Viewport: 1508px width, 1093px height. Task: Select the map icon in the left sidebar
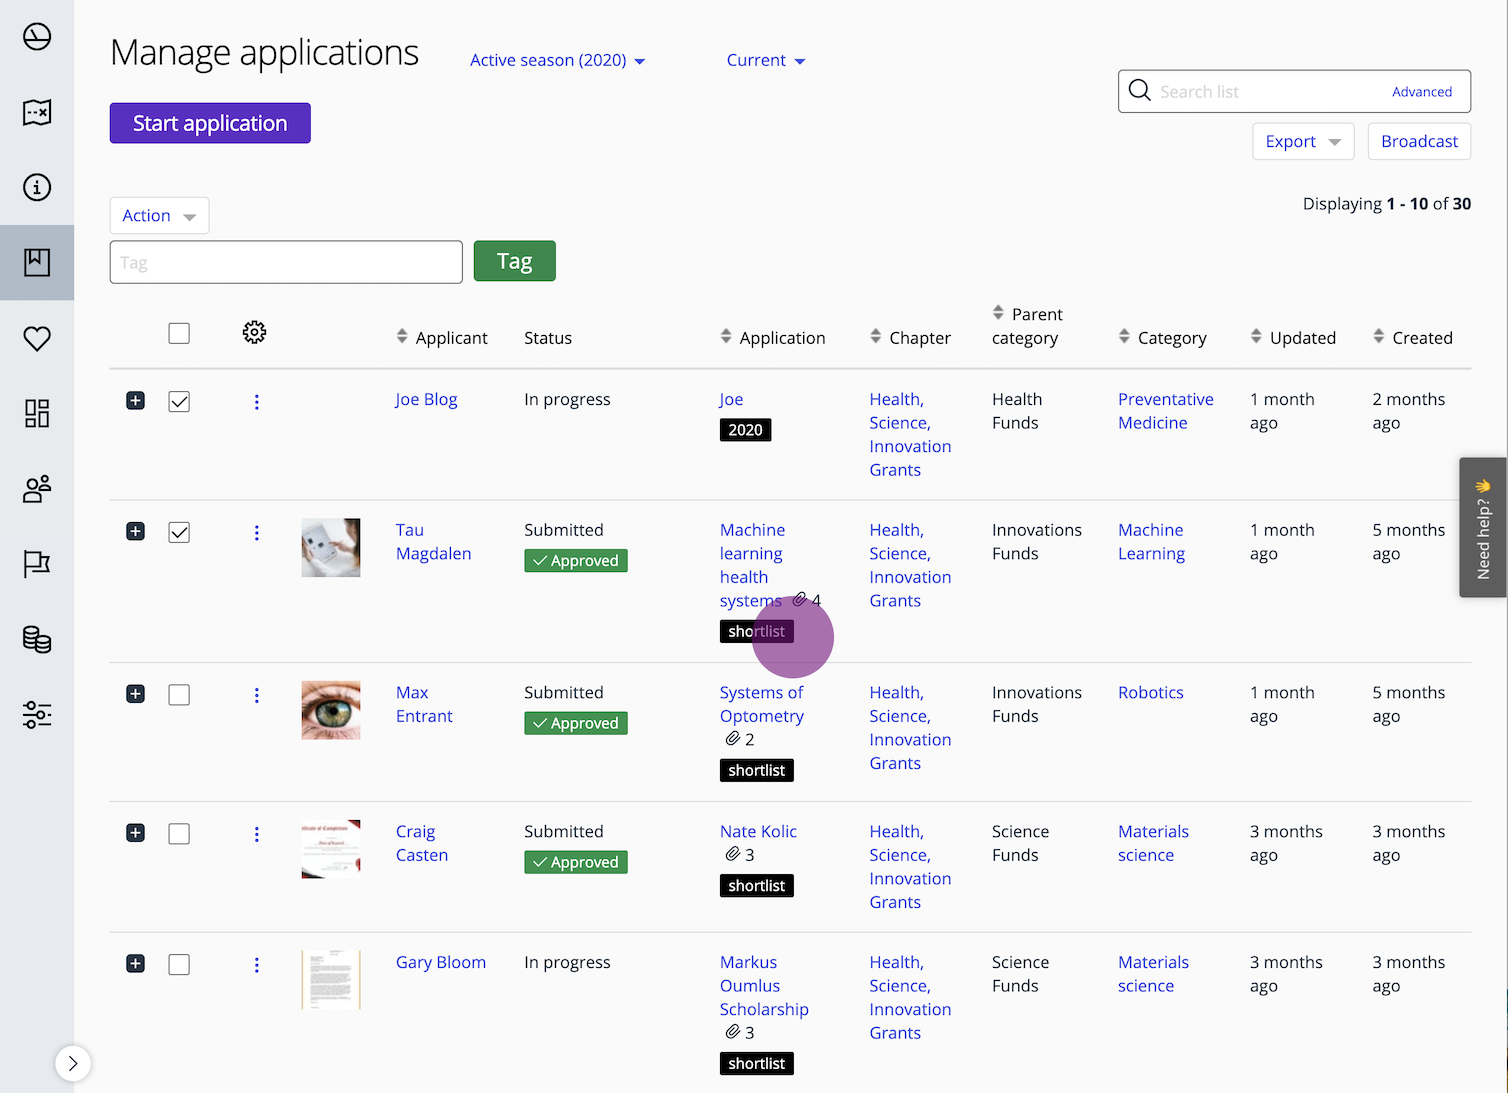pyautogui.click(x=37, y=112)
